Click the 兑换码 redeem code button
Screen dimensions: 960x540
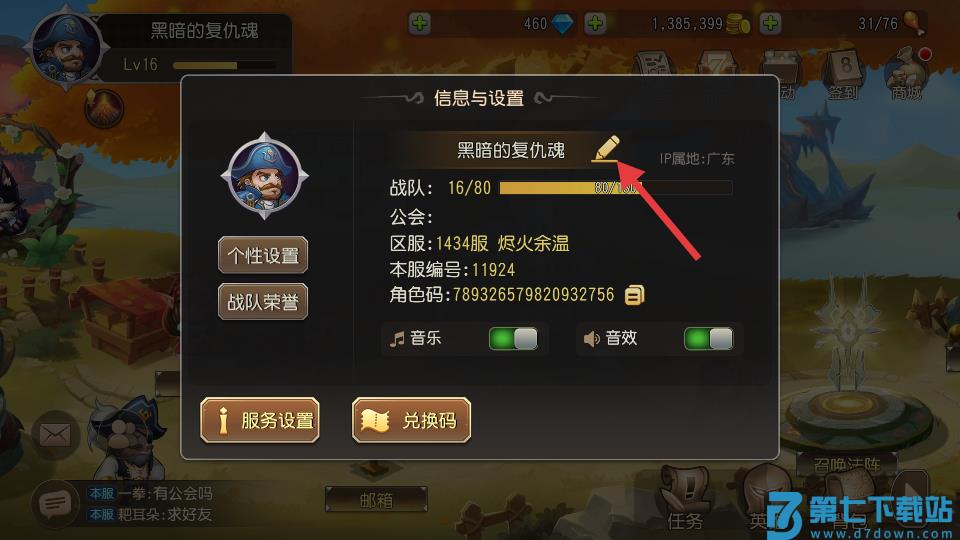(x=411, y=420)
